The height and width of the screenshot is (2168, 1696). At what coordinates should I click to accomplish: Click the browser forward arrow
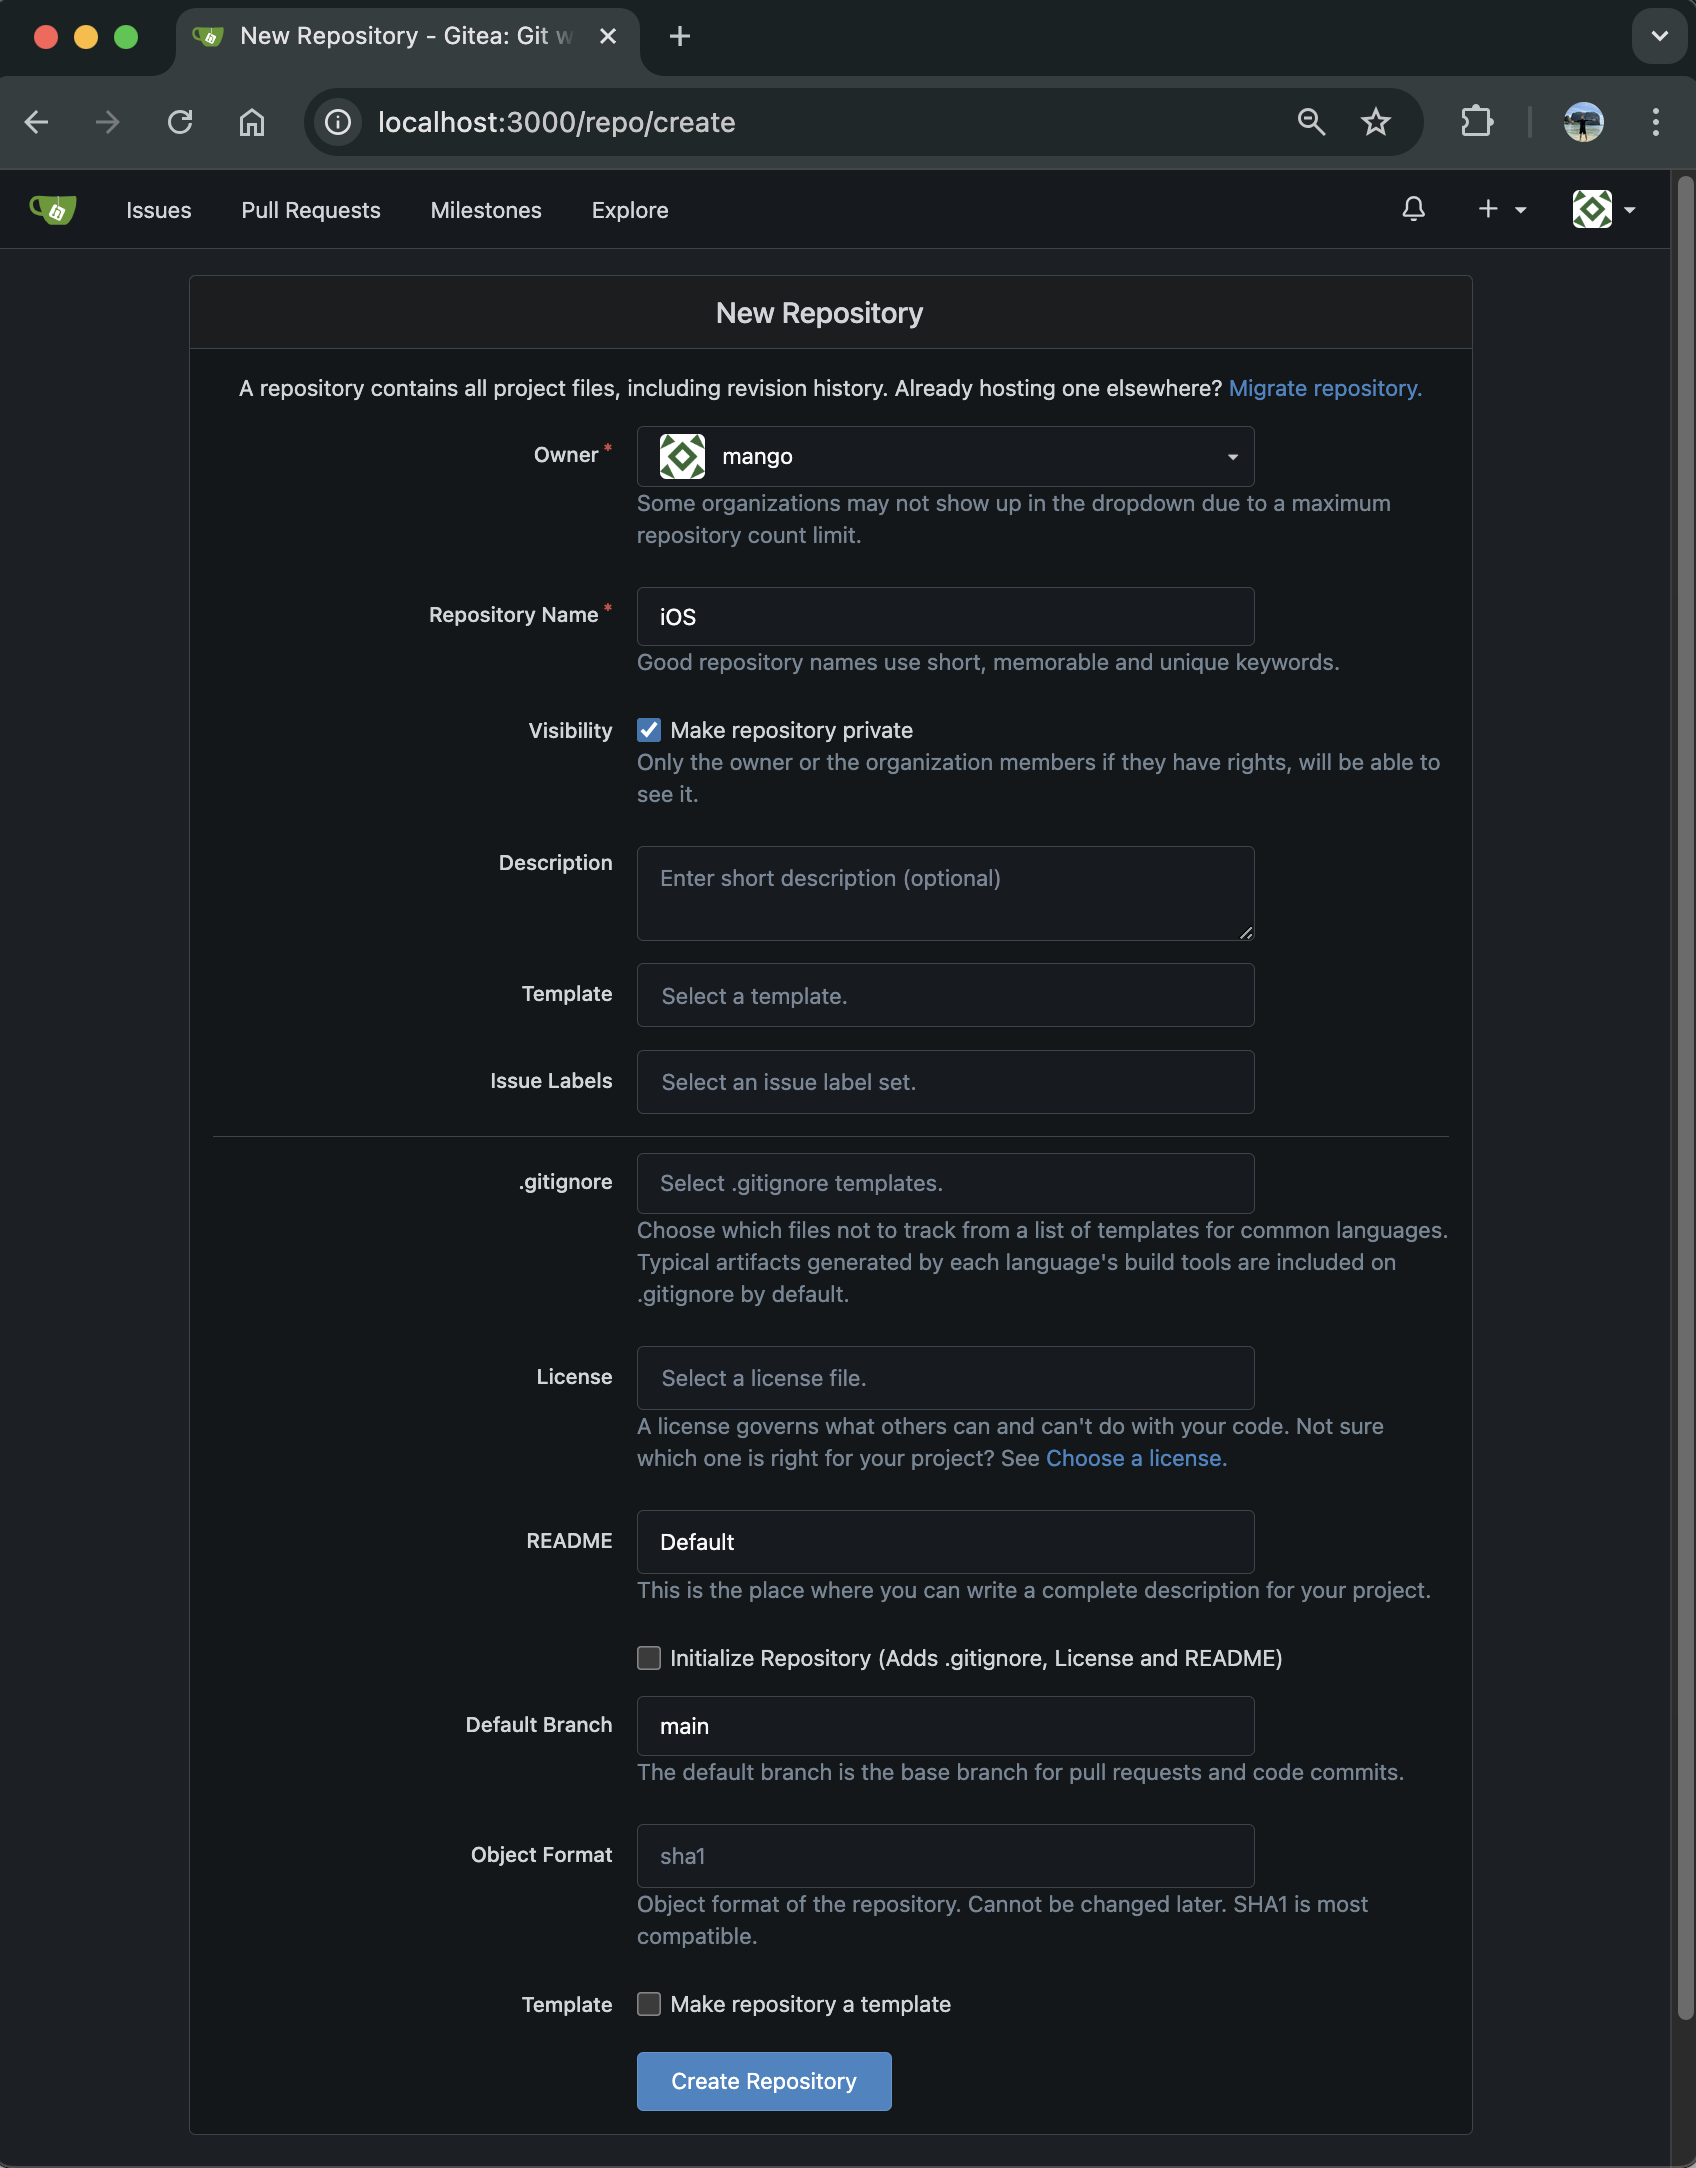pos(108,122)
